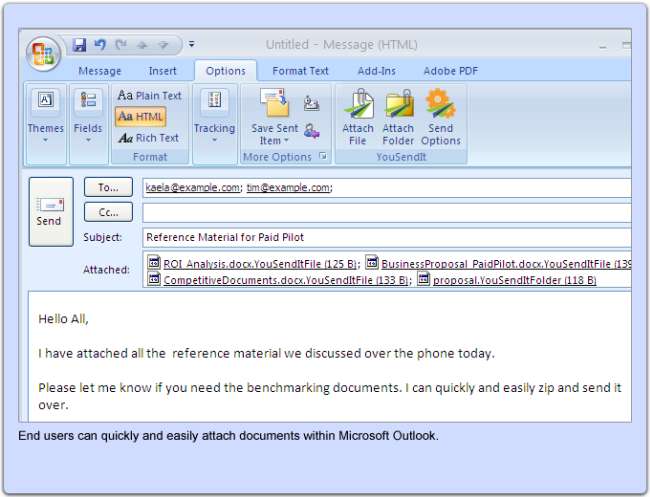The image size is (650, 497).
Task: Click the proposal folder attachment icon
Action: point(423,279)
